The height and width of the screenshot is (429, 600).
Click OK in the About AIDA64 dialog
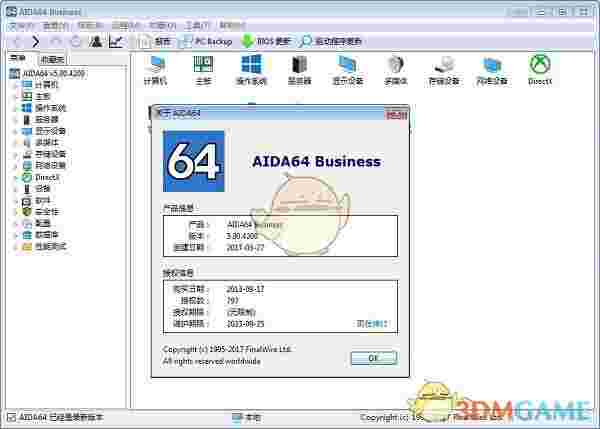pos(374,358)
